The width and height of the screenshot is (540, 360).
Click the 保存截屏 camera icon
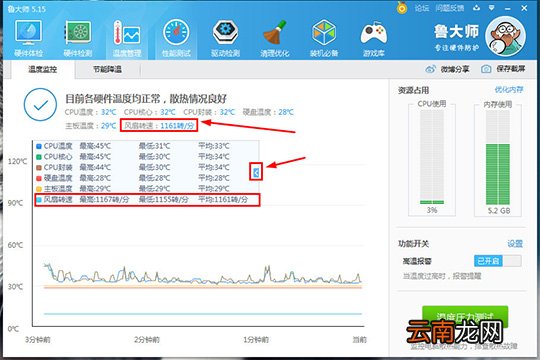coord(486,69)
